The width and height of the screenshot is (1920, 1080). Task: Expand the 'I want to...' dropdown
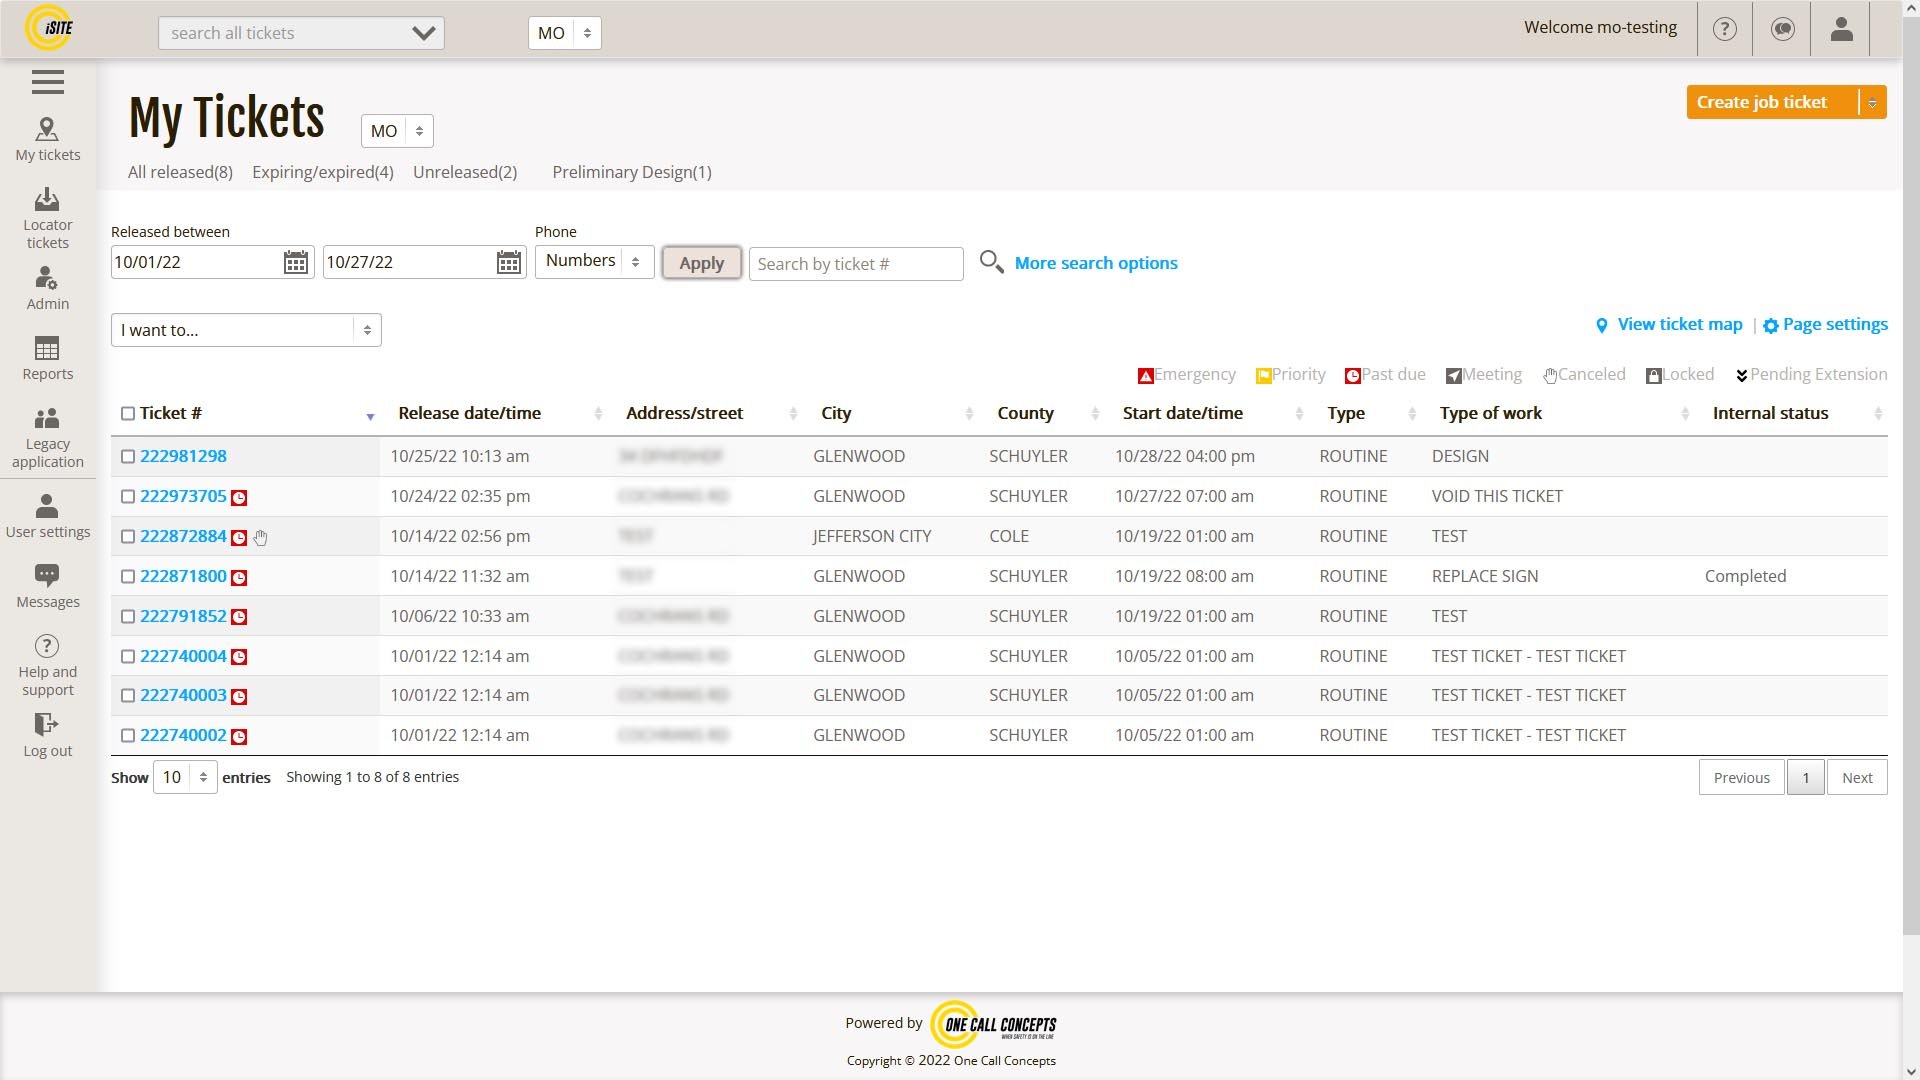tap(246, 330)
